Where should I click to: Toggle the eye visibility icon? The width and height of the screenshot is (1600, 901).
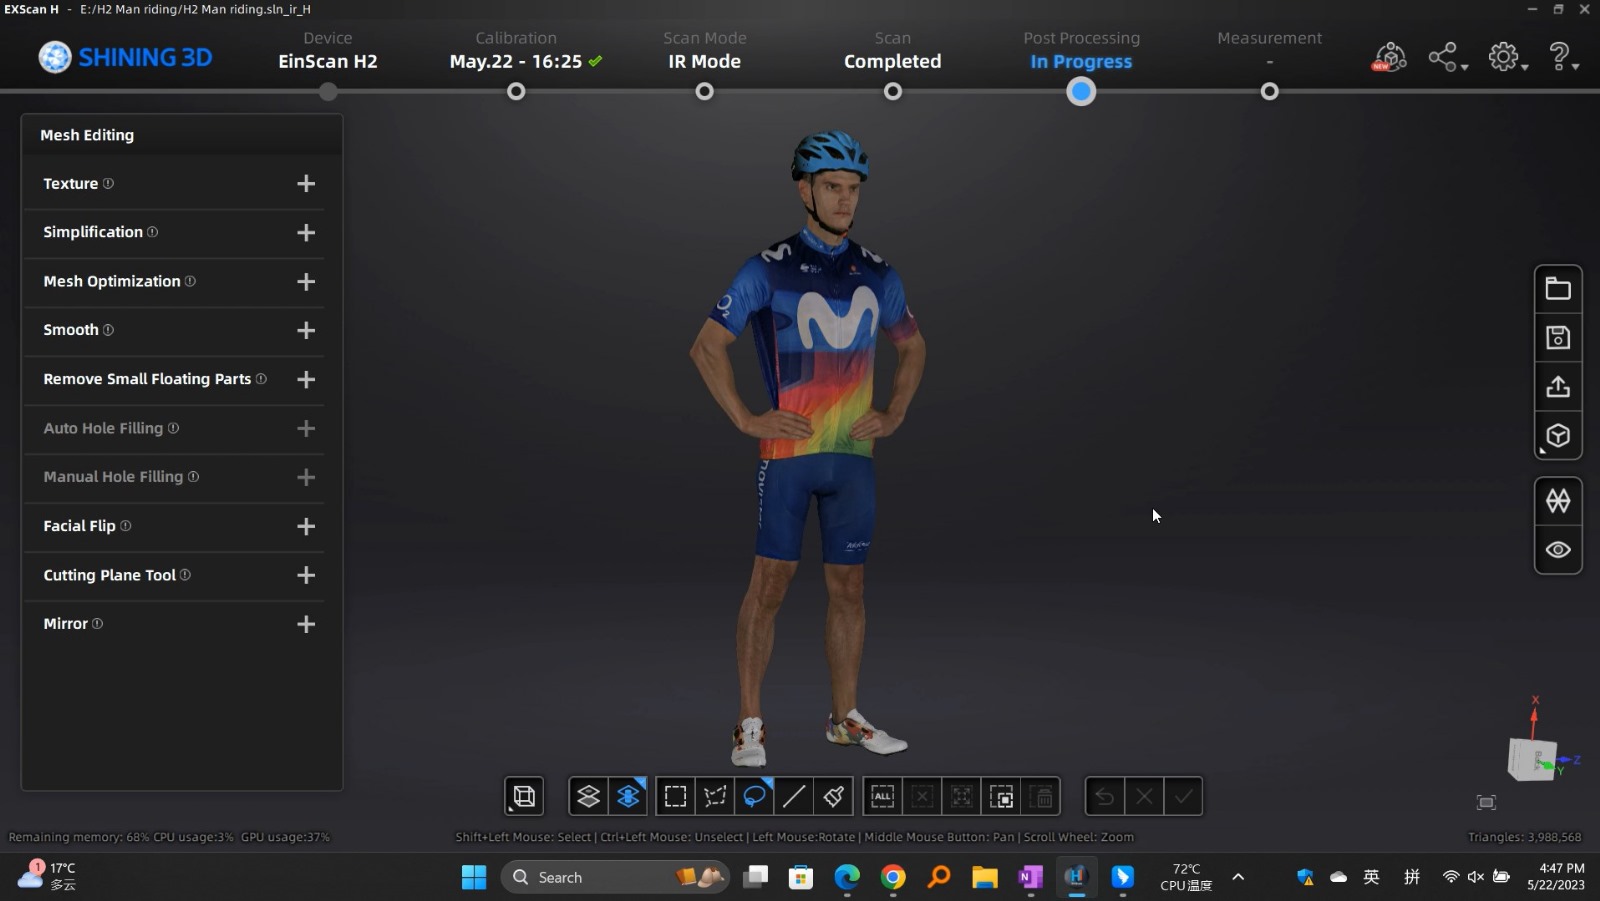point(1558,550)
